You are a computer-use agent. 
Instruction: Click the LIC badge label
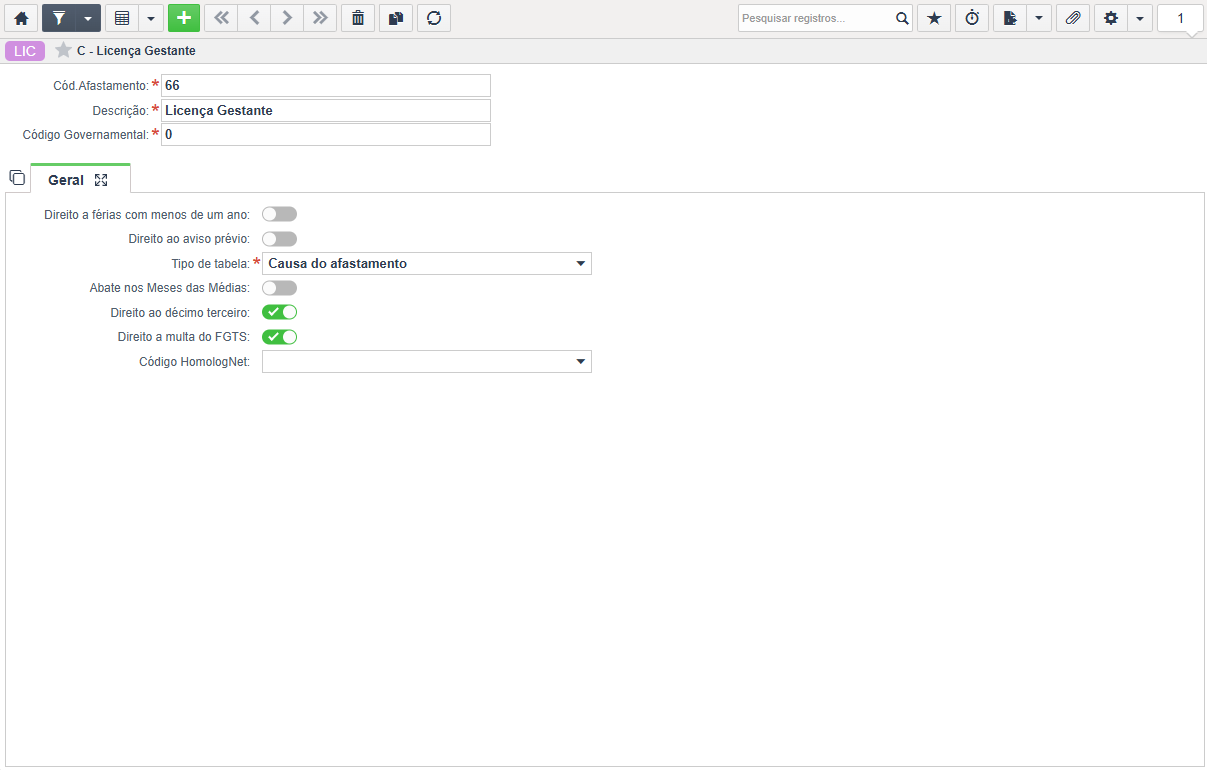point(25,51)
